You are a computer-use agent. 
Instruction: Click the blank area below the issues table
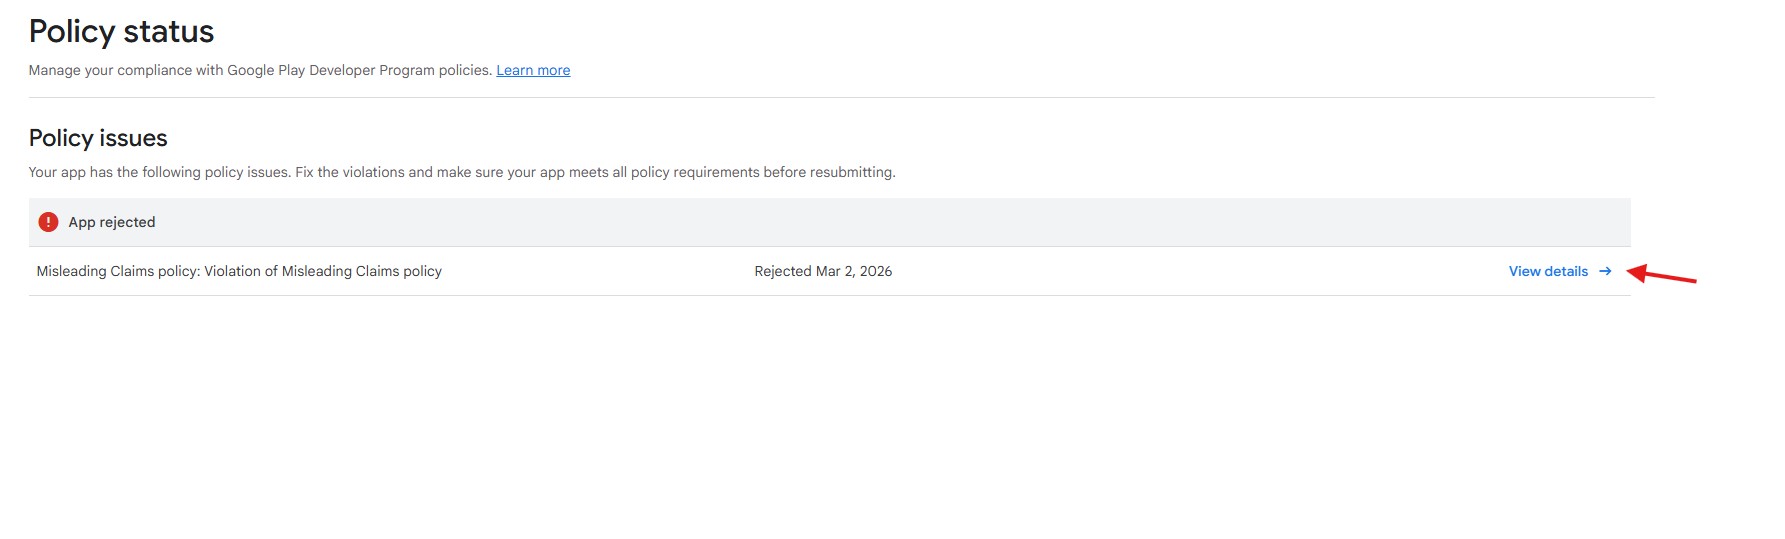pyautogui.click(x=800, y=420)
